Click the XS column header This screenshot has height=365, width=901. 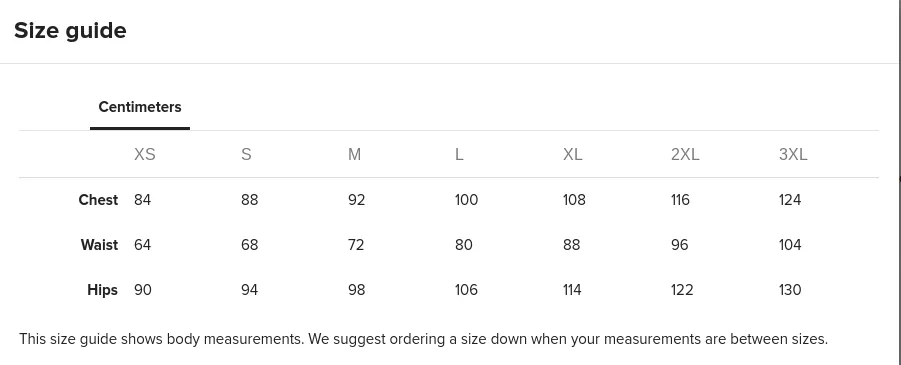[145, 155]
